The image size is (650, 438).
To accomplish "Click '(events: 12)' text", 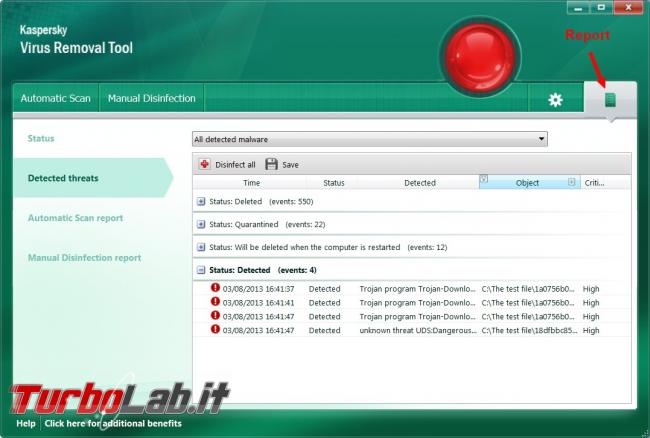I will click(x=427, y=247).
